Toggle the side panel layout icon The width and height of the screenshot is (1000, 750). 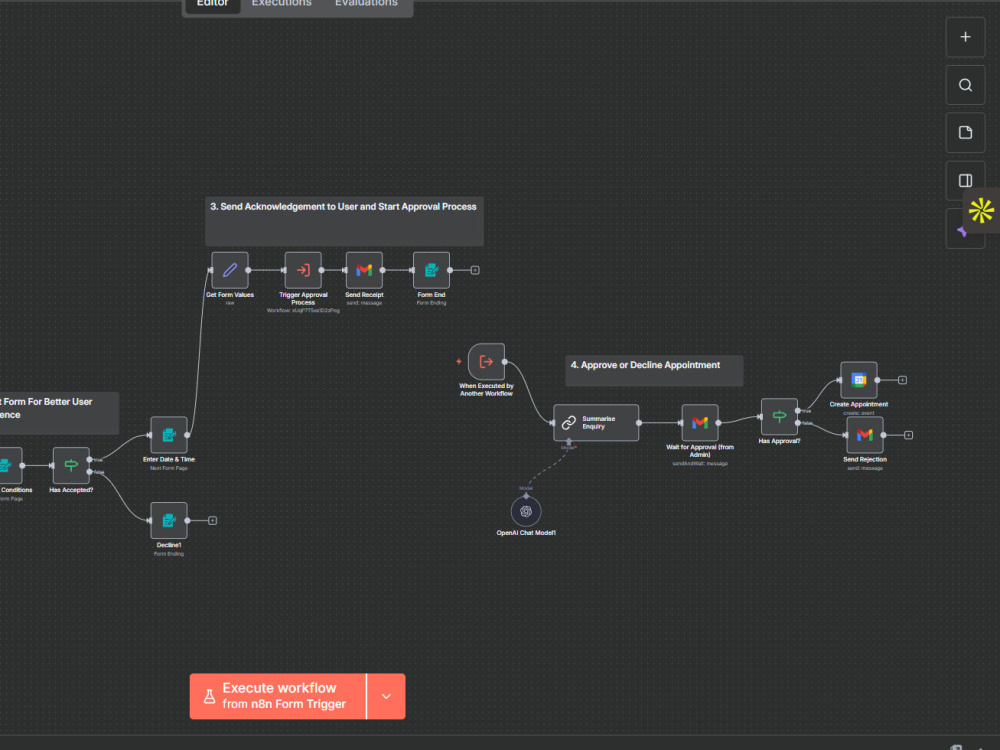pyautogui.click(x=965, y=180)
